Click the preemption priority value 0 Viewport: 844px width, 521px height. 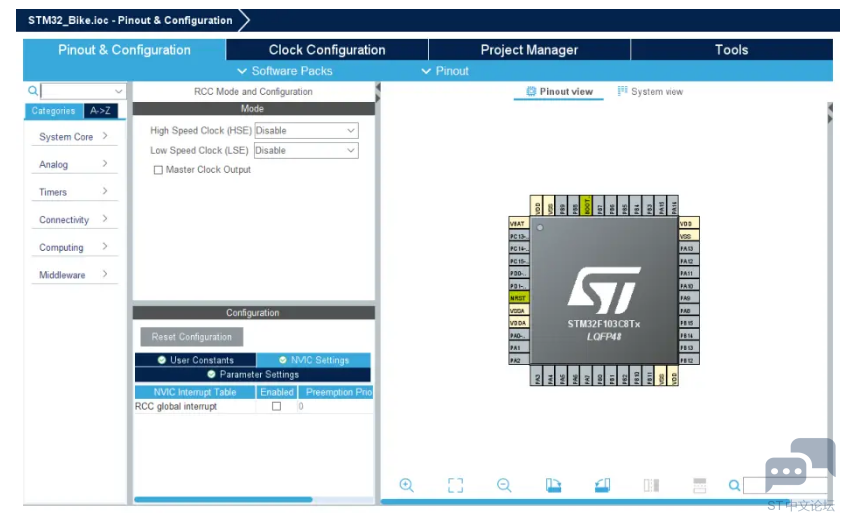(301, 406)
